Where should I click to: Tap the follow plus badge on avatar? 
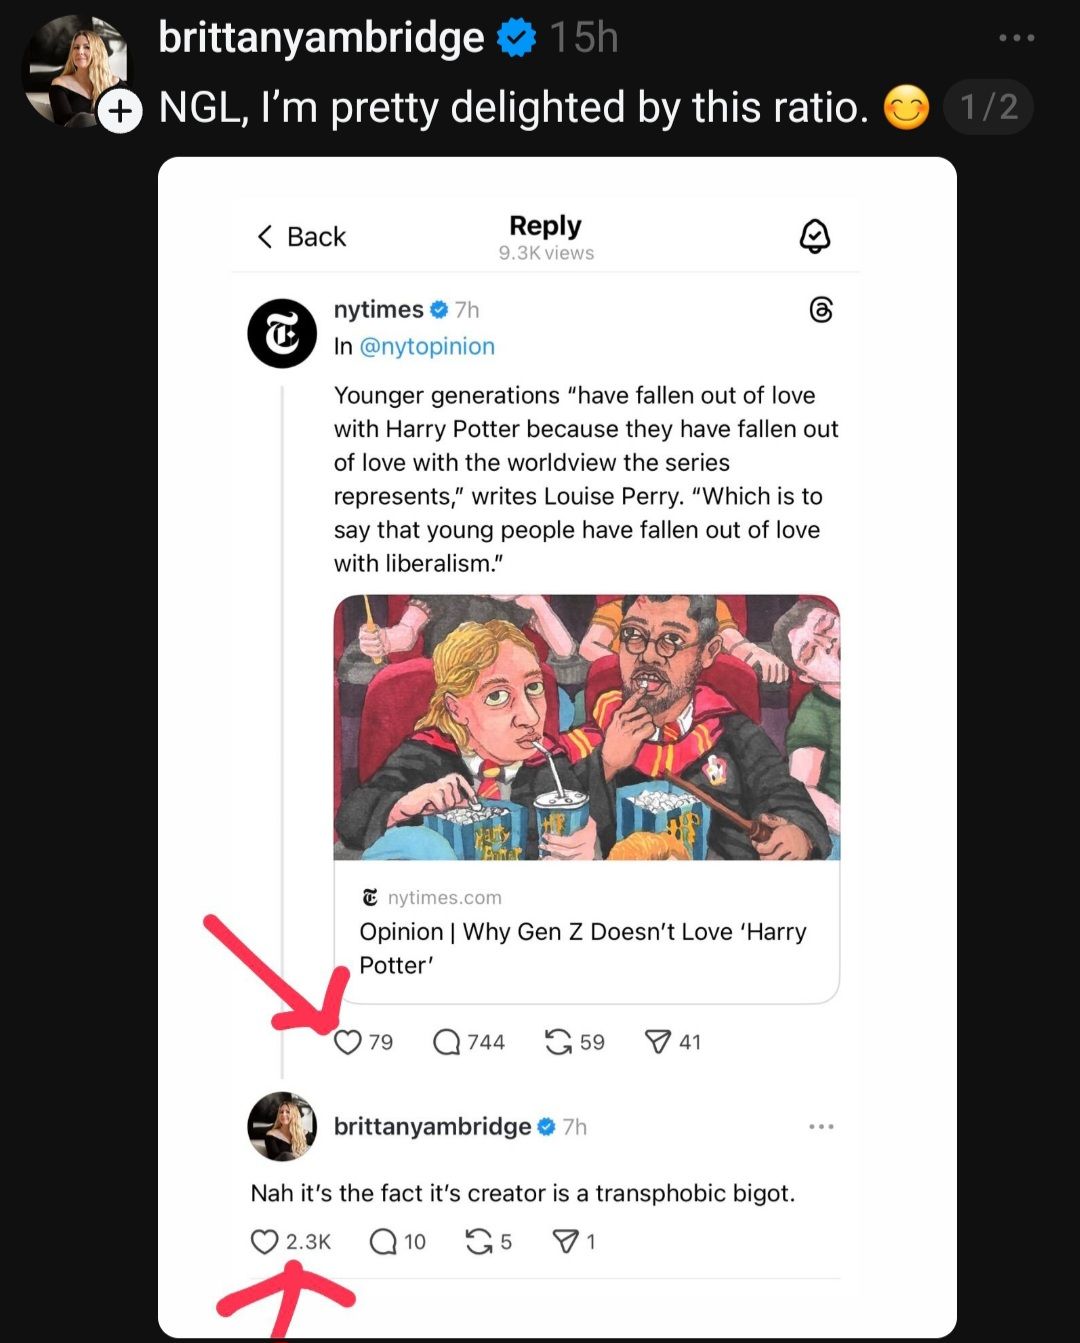121,111
